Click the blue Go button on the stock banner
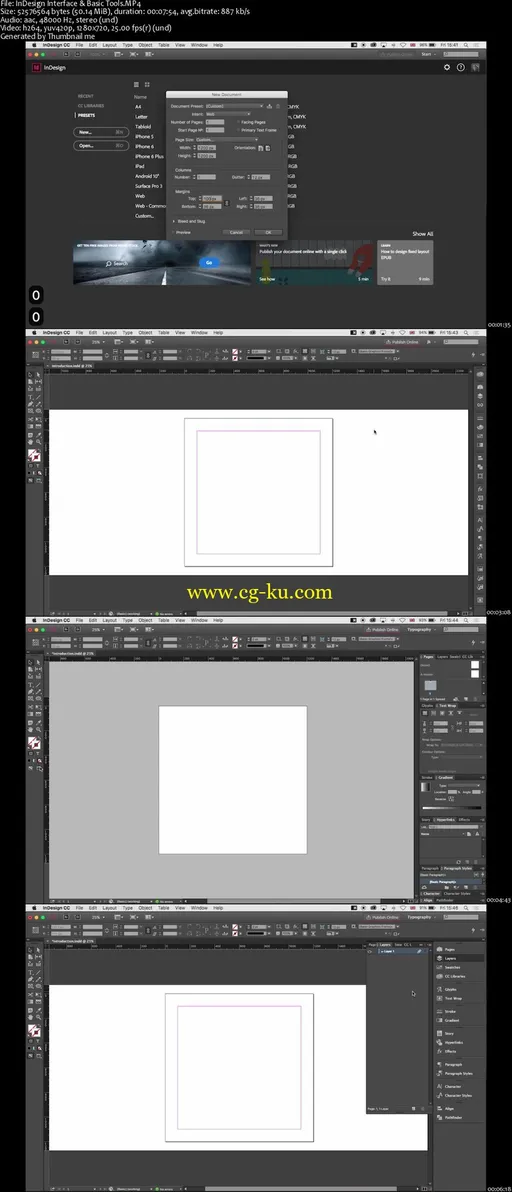This screenshot has width=512, height=1192. (209, 262)
